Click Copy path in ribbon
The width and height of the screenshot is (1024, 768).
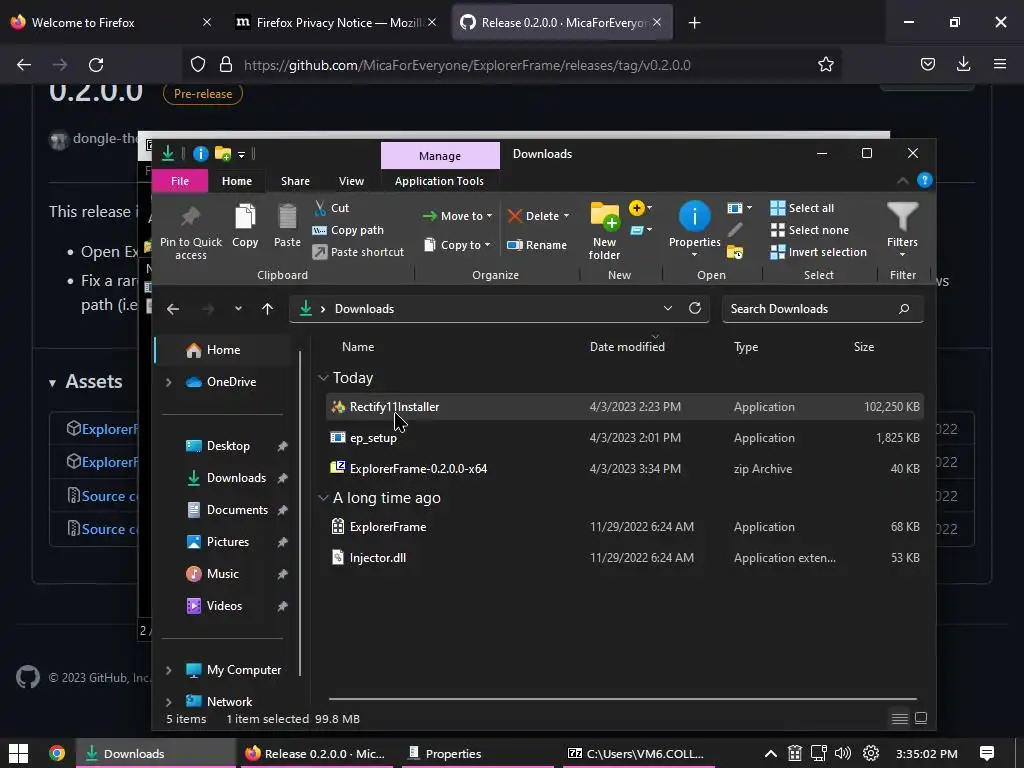pos(348,230)
